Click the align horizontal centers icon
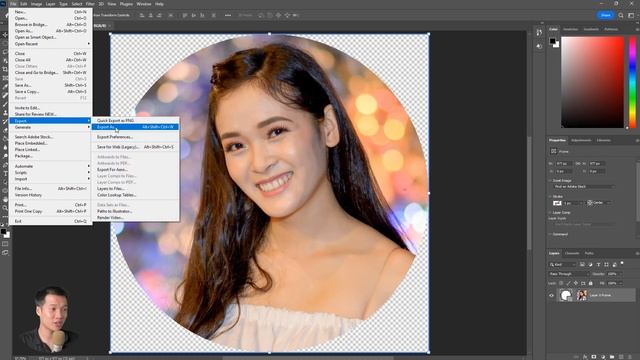 click(151, 15)
